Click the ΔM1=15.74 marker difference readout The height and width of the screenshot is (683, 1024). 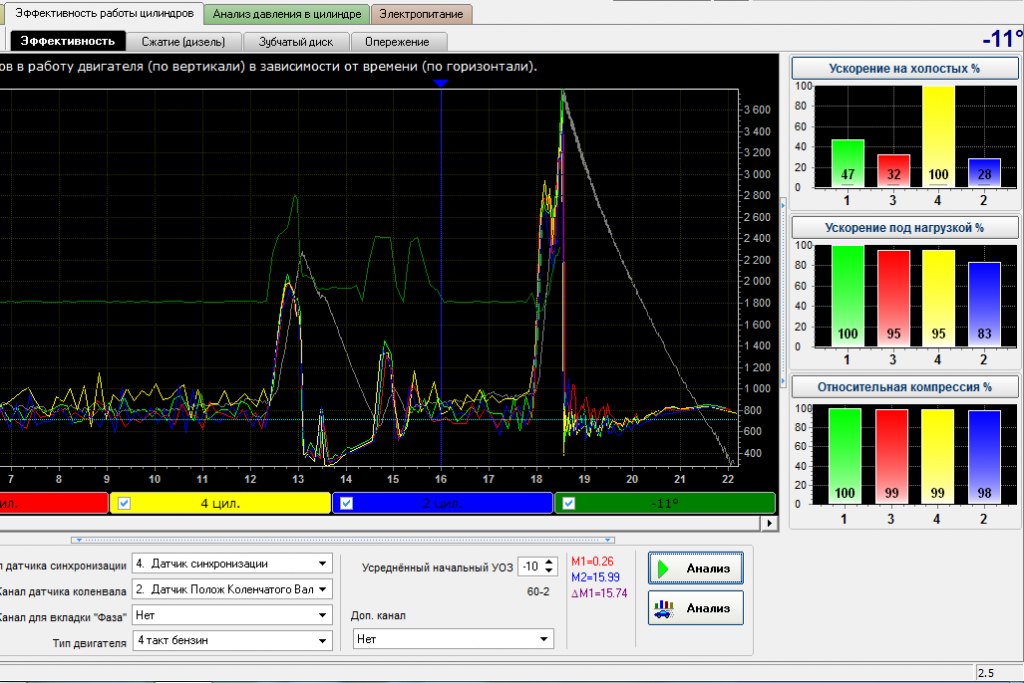599,593
